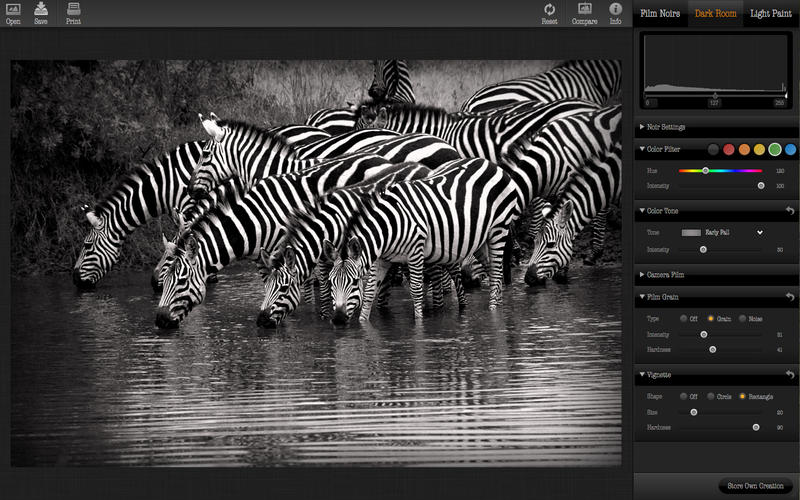
Task: Click the Print icon in the toolbar
Action: [x=74, y=10]
